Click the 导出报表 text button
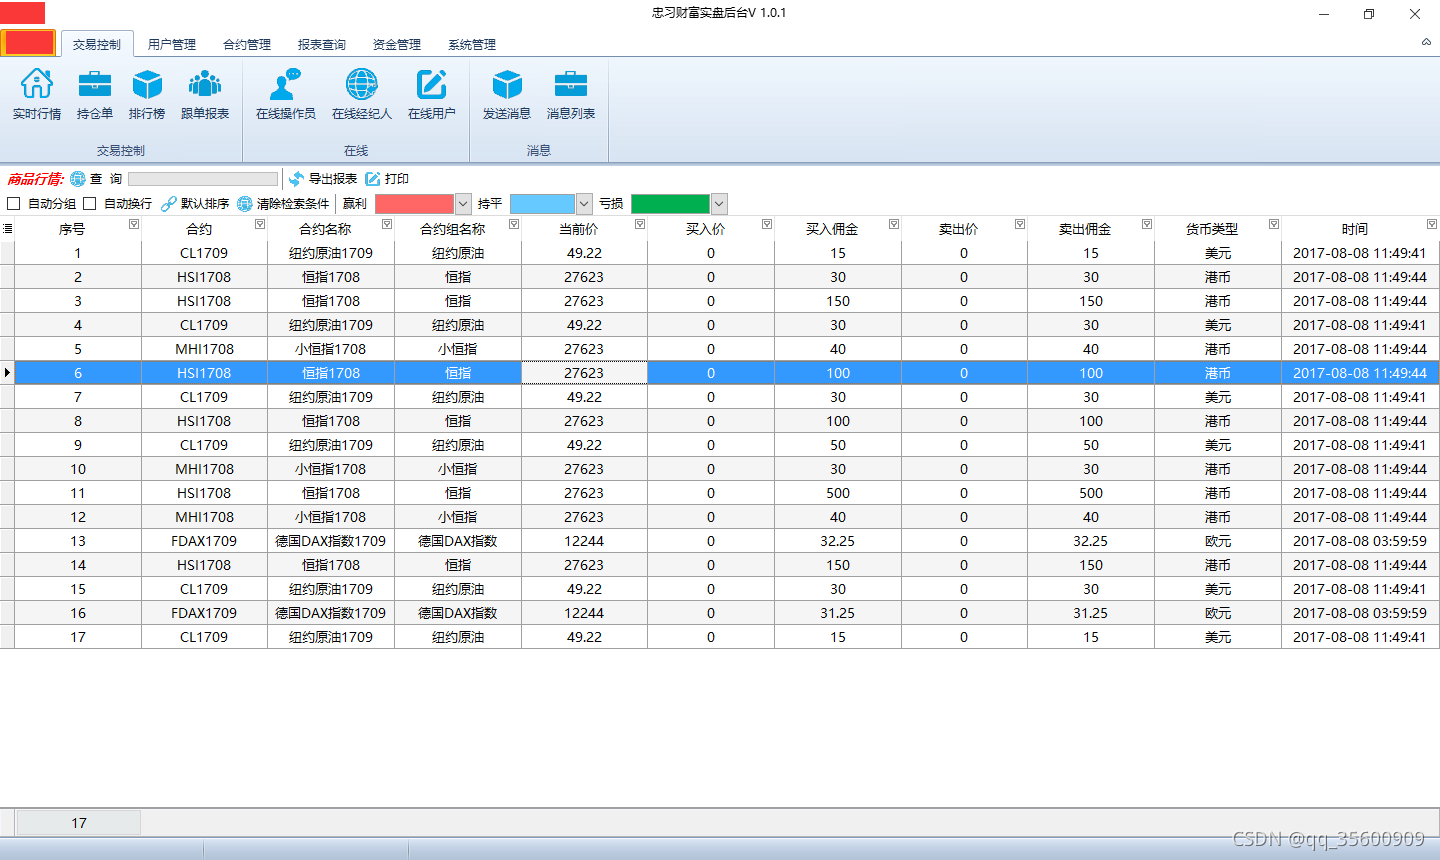 (333, 179)
